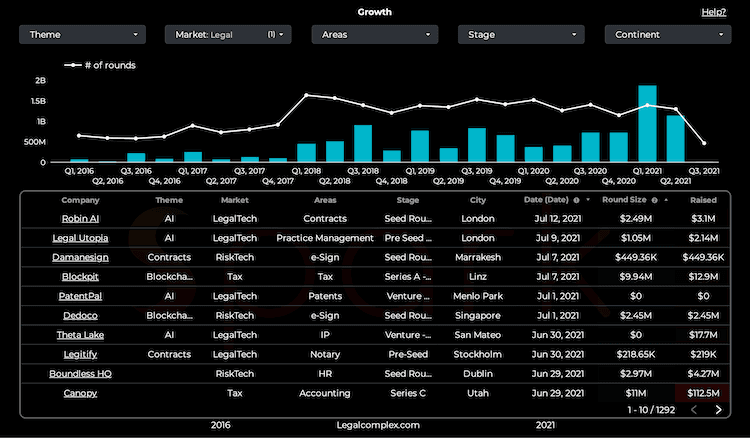Click sort arrow on Date column
The width and height of the screenshot is (750, 438).
[x=588, y=200]
